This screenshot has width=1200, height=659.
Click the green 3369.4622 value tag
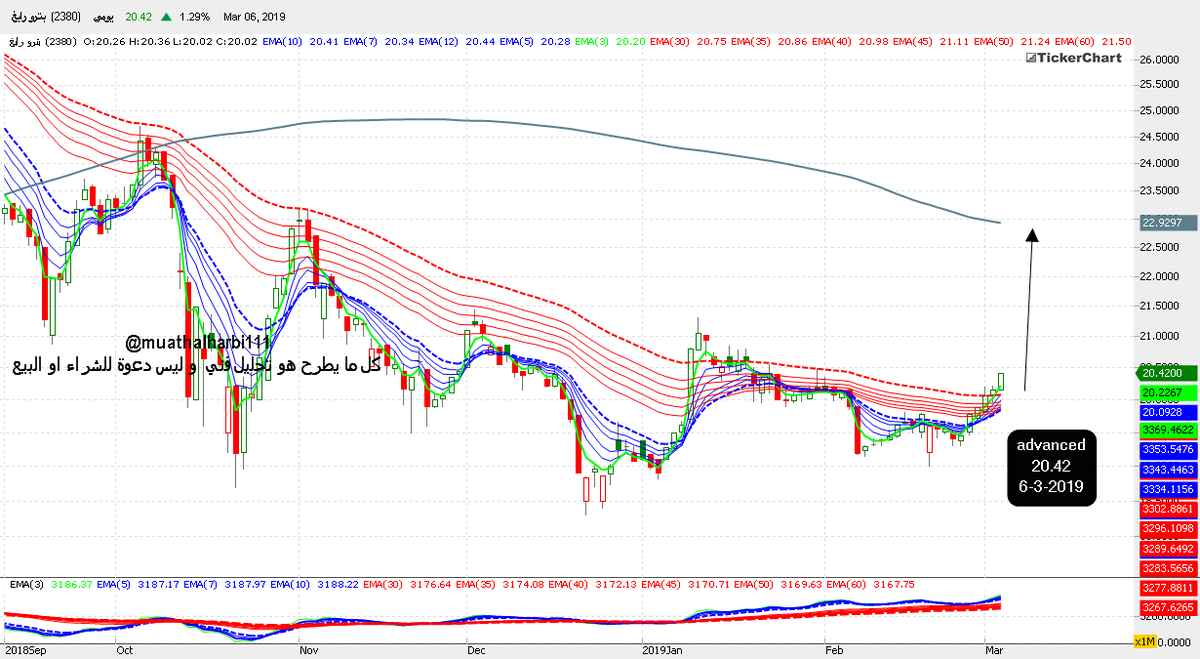pyautogui.click(x=1167, y=430)
